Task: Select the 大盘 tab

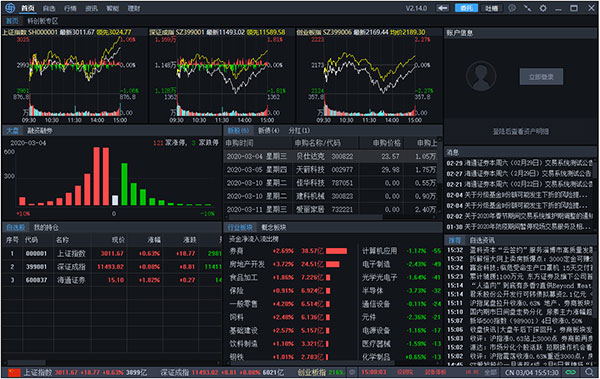Action: (x=12, y=131)
